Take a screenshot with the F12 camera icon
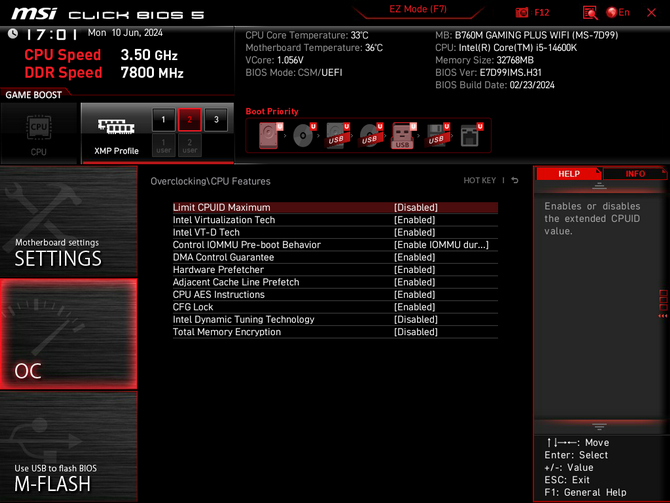This screenshot has width=670, height=503. pyautogui.click(x=522, y=12)
